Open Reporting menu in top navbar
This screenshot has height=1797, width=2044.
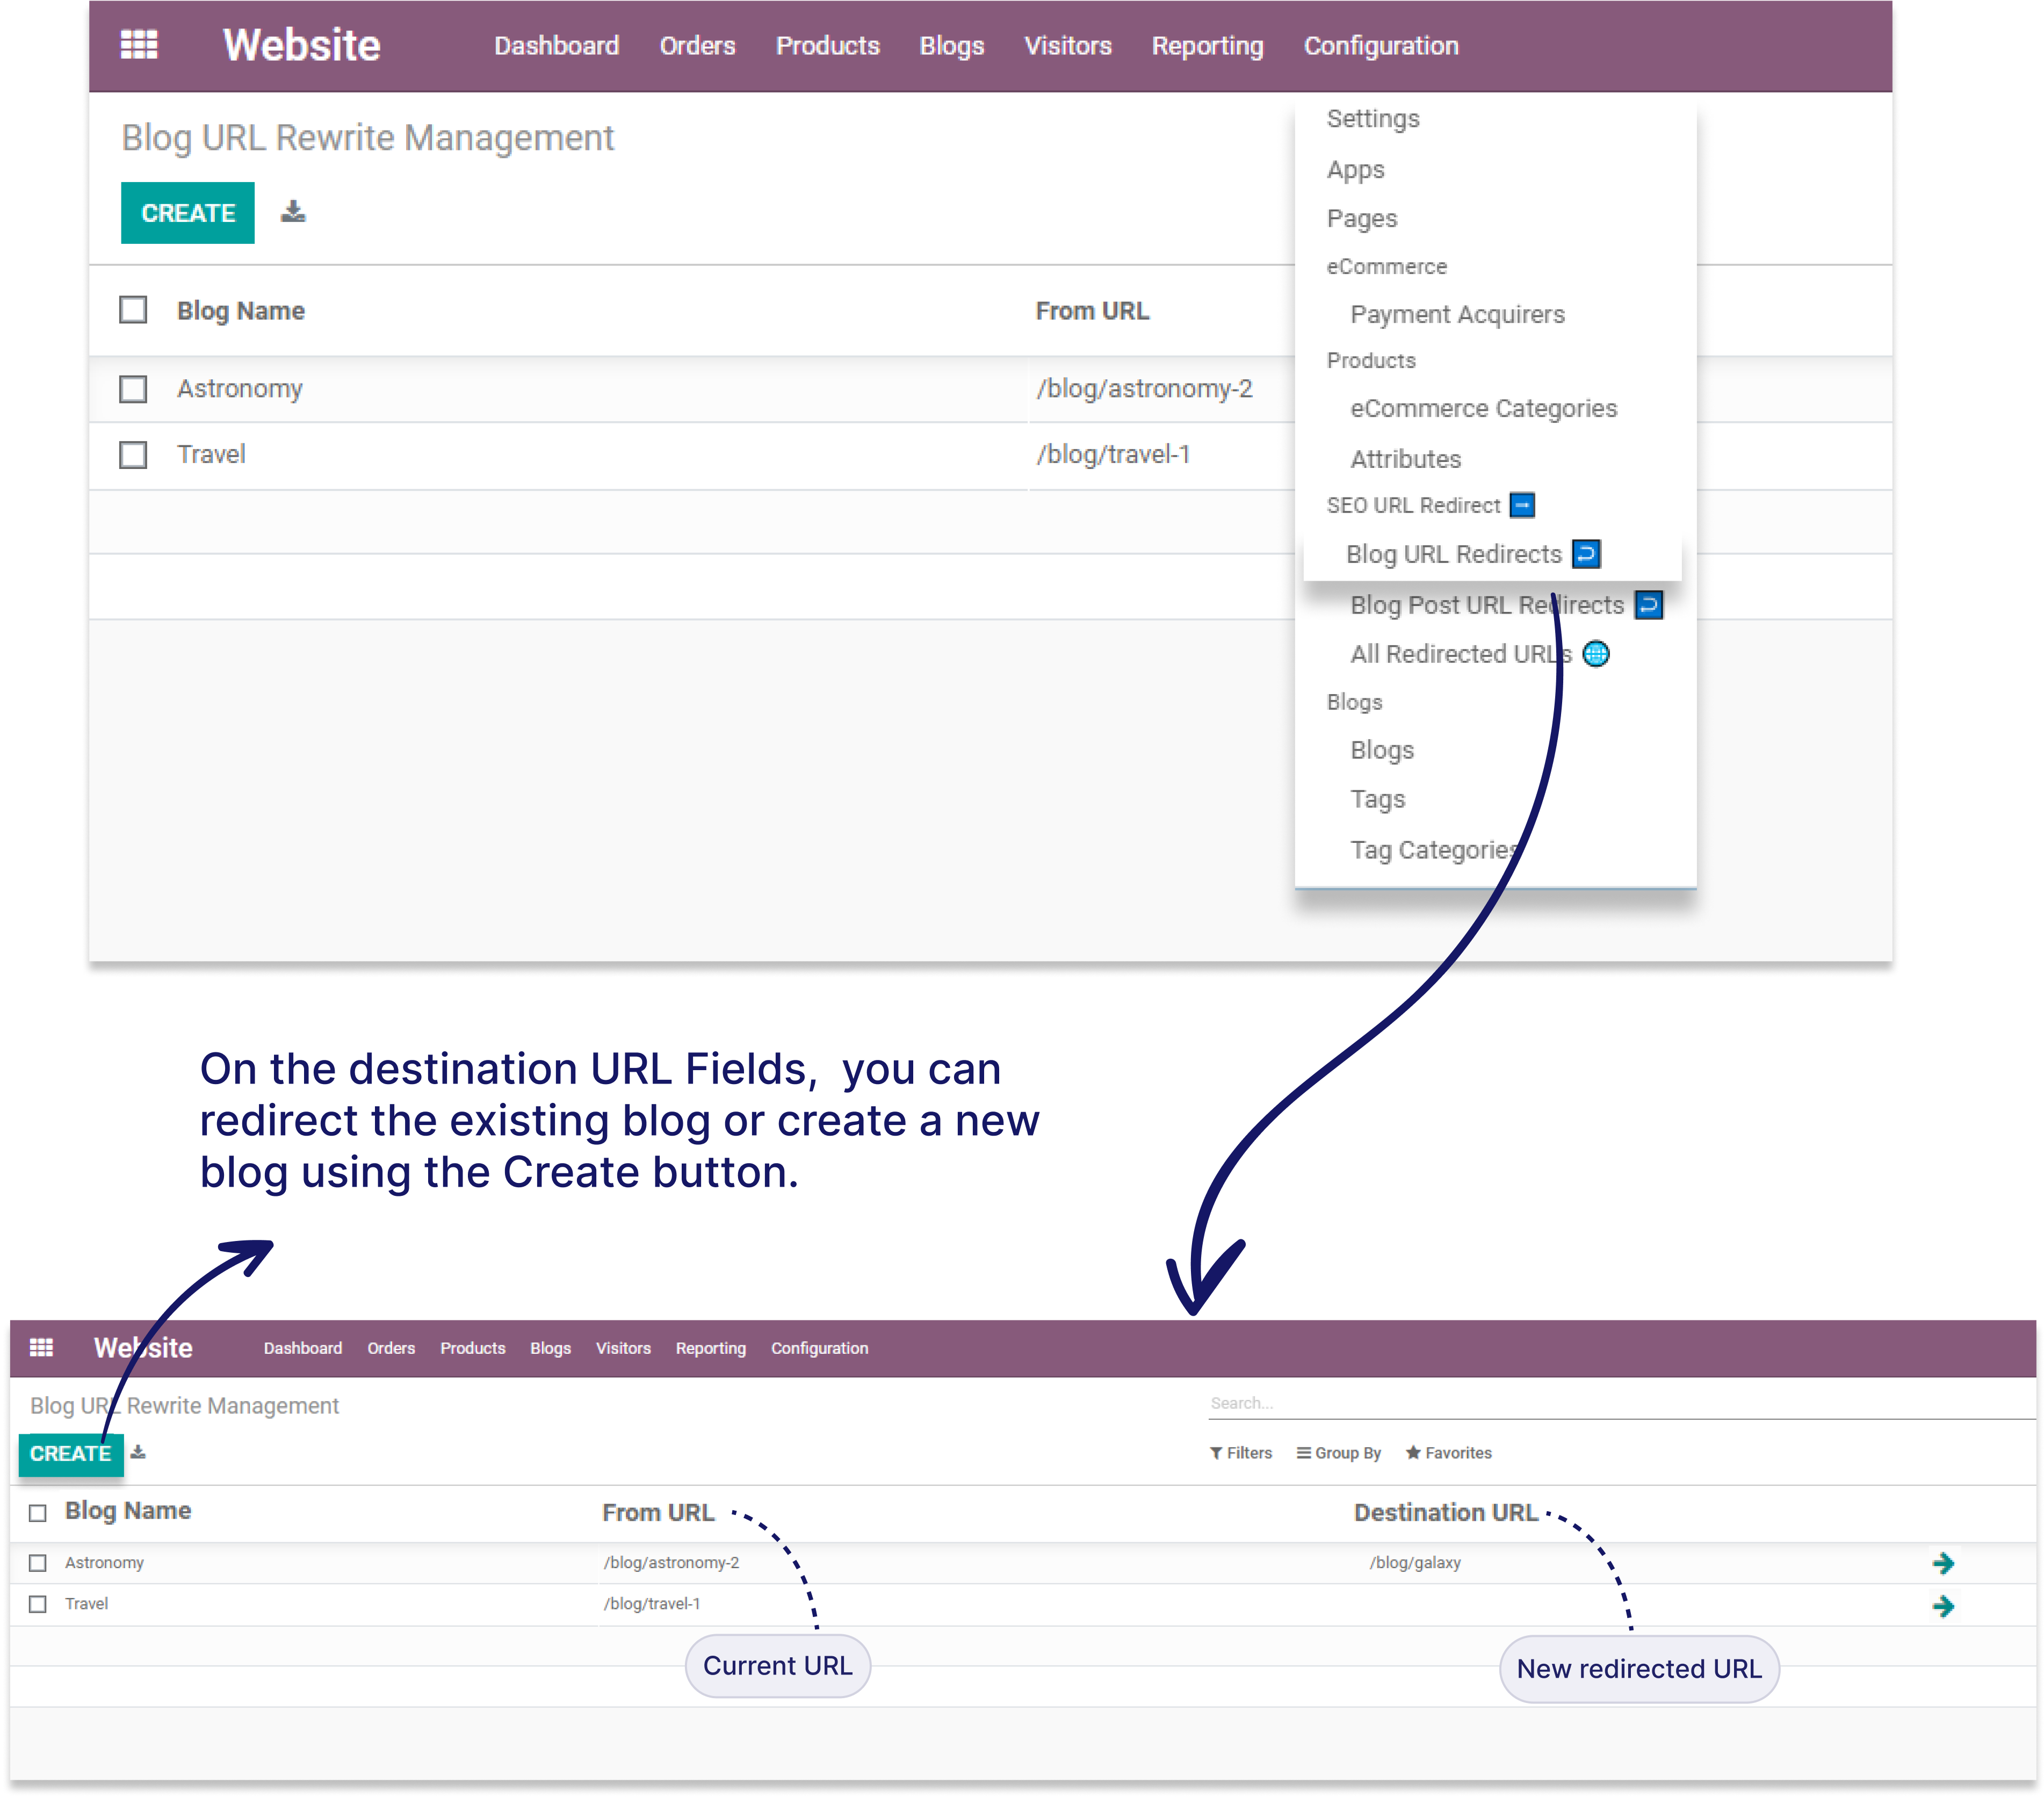(x=1207, y=46)
